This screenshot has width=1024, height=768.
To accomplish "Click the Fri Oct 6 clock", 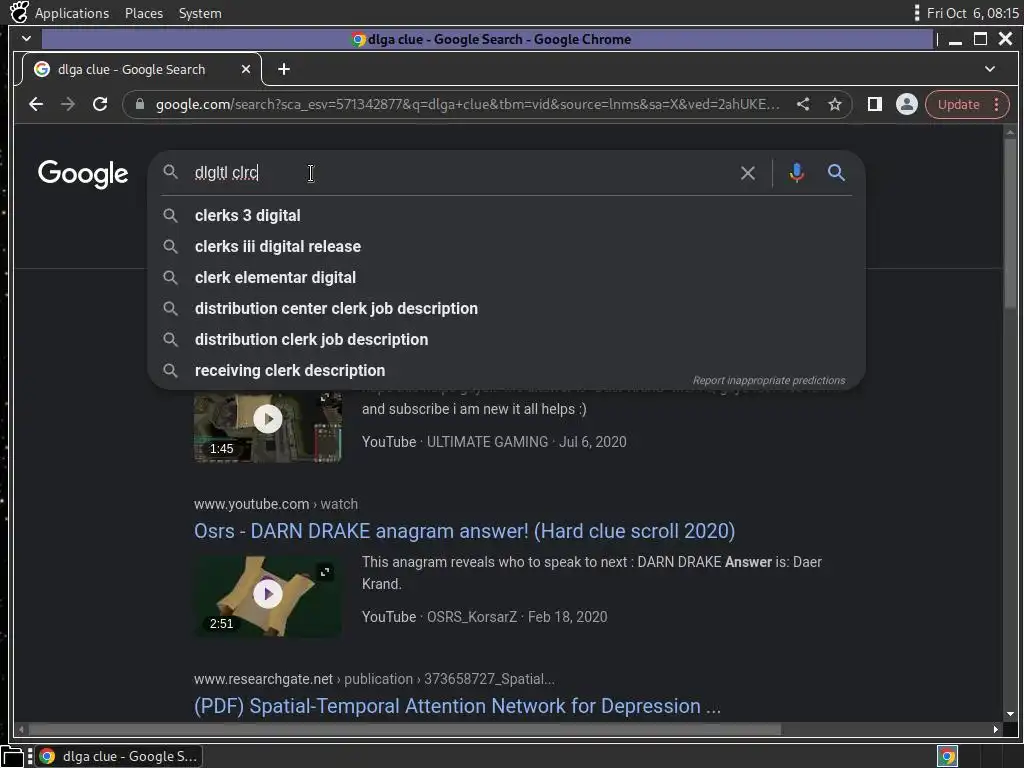I will [x=972, y=13].
